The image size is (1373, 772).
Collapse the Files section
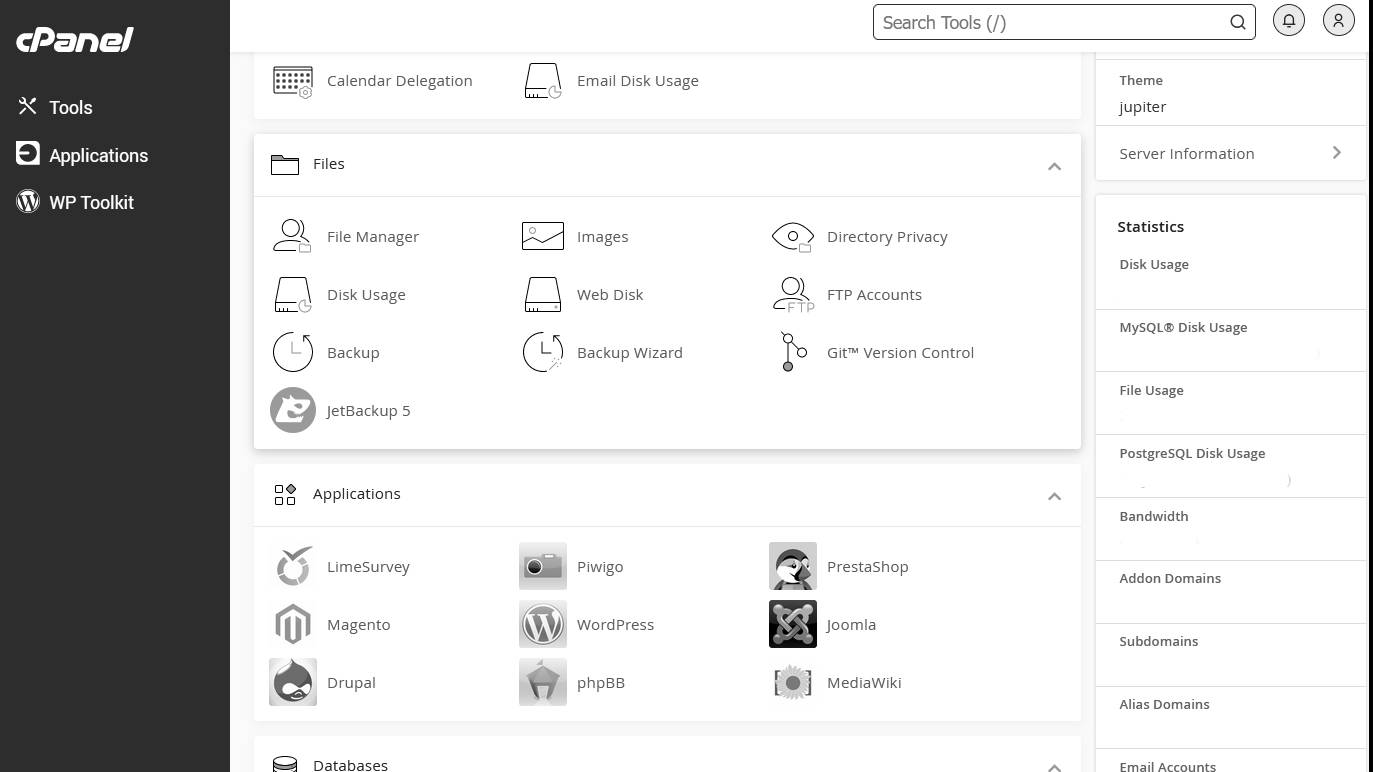(1054, 166)
